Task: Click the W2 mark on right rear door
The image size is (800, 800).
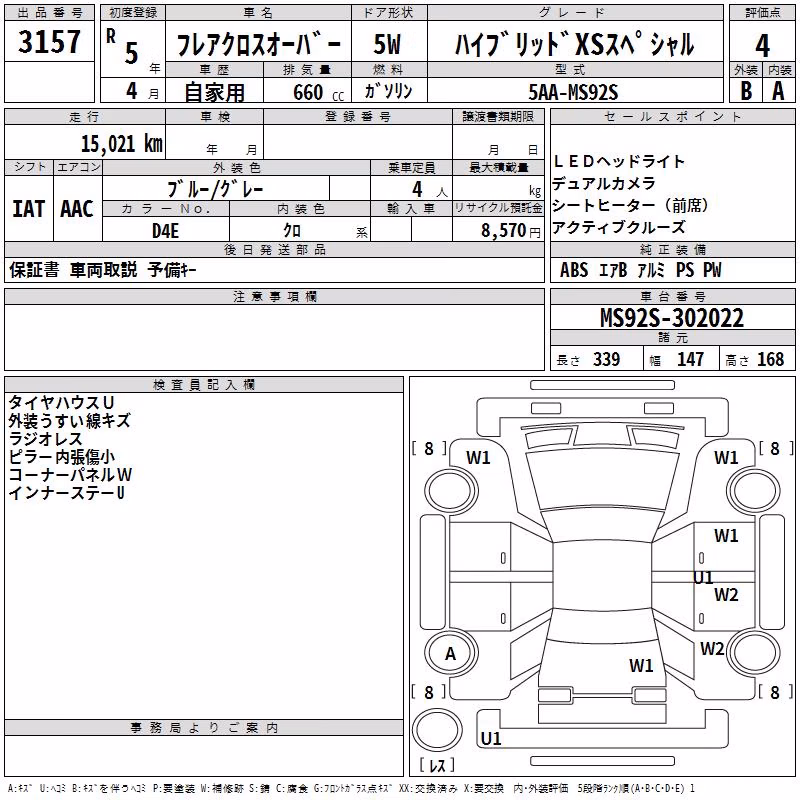Action: click(726, 595)
